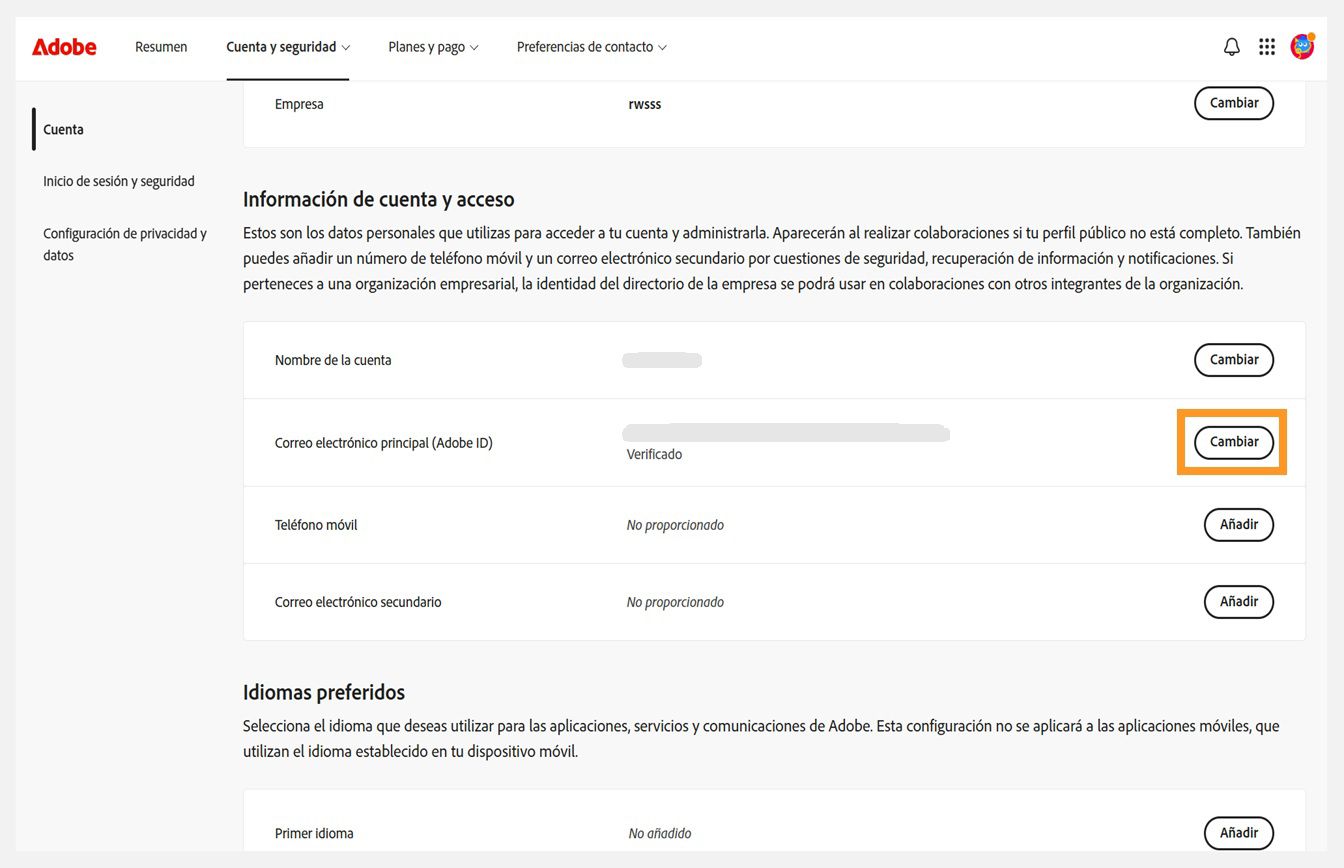Click the Verificado status label
The height and width of the screenshot is (868, 1344).
654,453
